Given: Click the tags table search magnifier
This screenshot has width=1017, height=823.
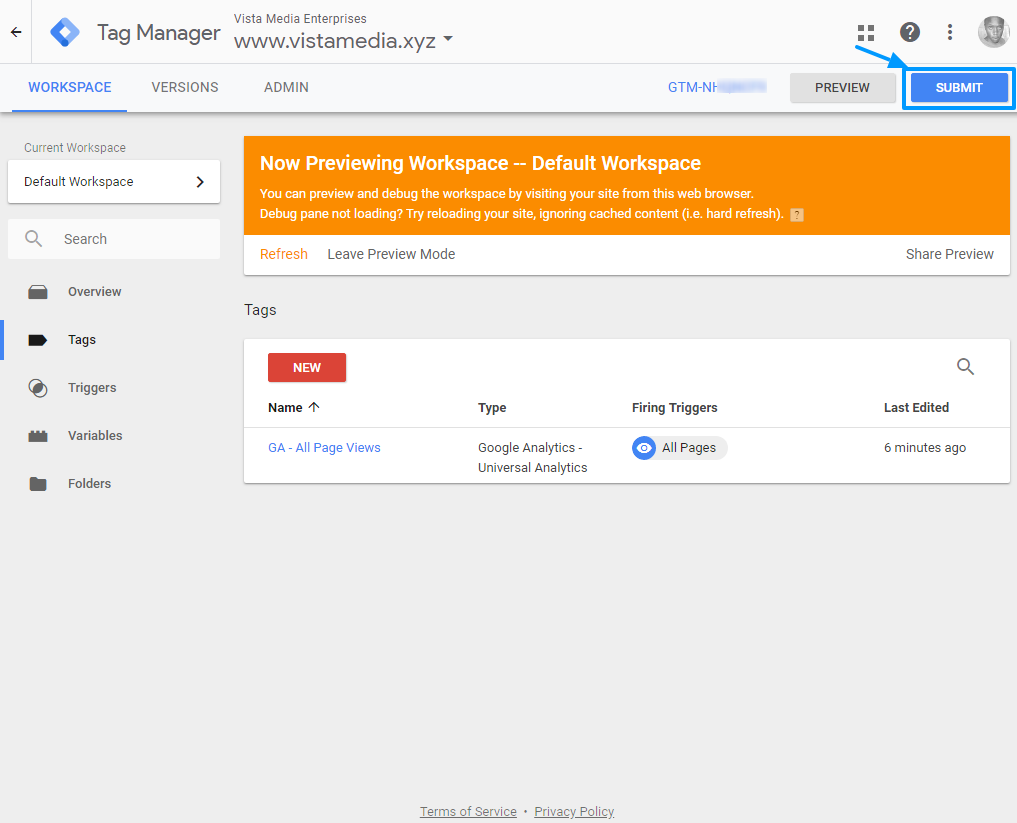Looking at the screenshot, I should (x=965, y=367).
